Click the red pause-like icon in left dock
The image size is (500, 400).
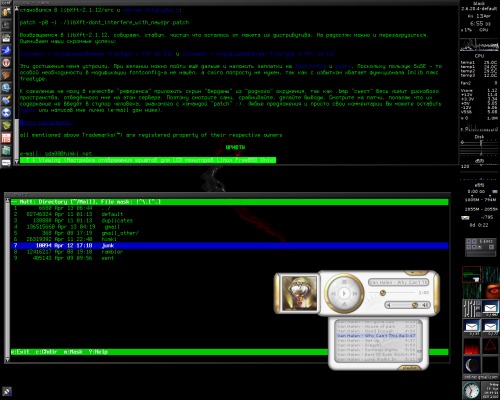[6, 63]
